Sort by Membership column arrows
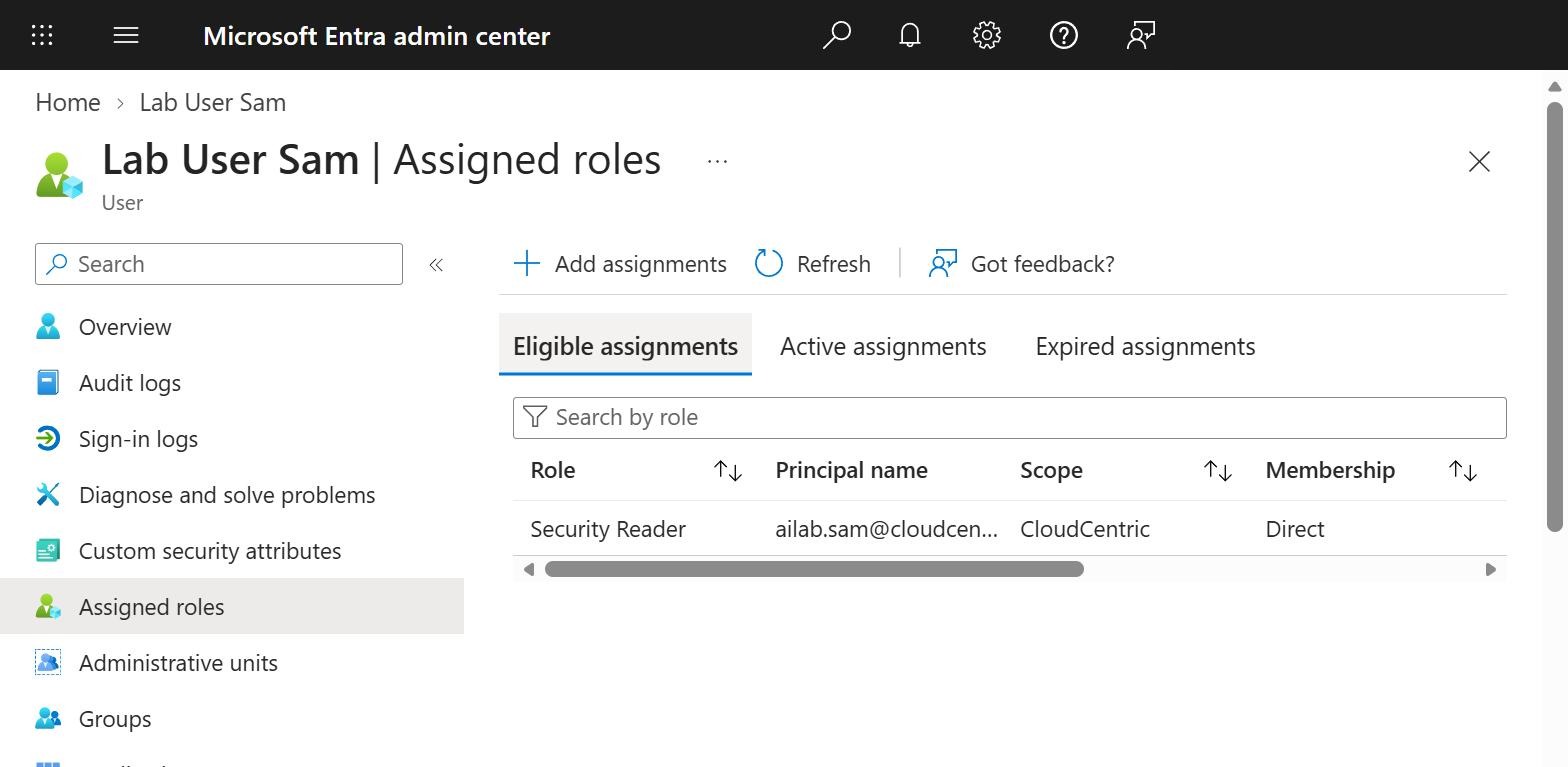This screenshot has width=1568, height=767. 1463,471
